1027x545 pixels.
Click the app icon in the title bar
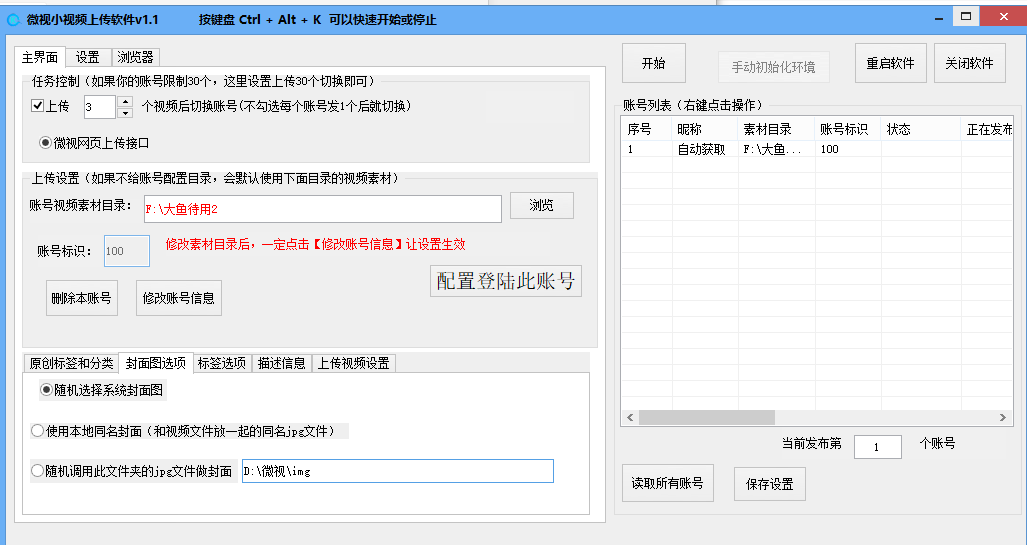[13, 20]
